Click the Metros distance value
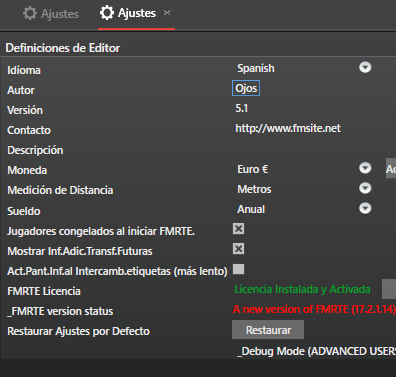396x377 pixels. (x=254, y=189)
